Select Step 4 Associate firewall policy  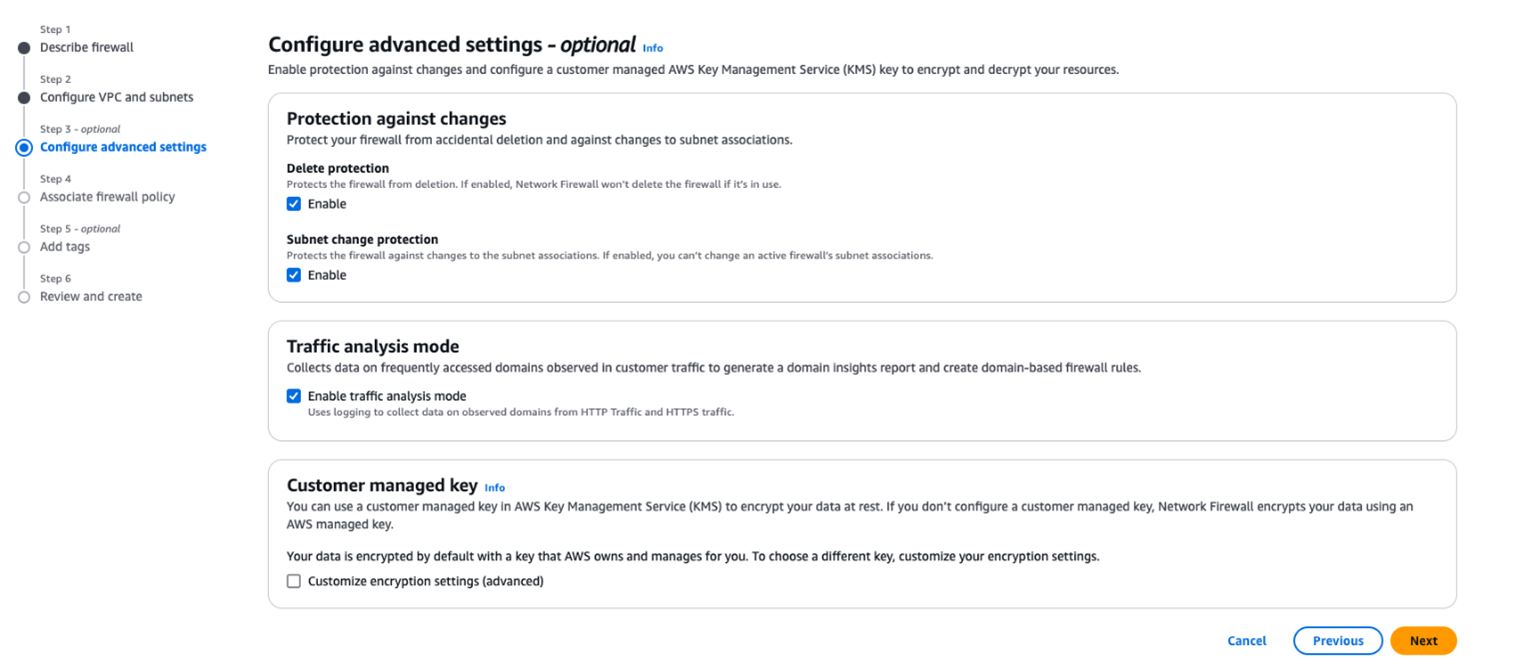coord(108,197)
